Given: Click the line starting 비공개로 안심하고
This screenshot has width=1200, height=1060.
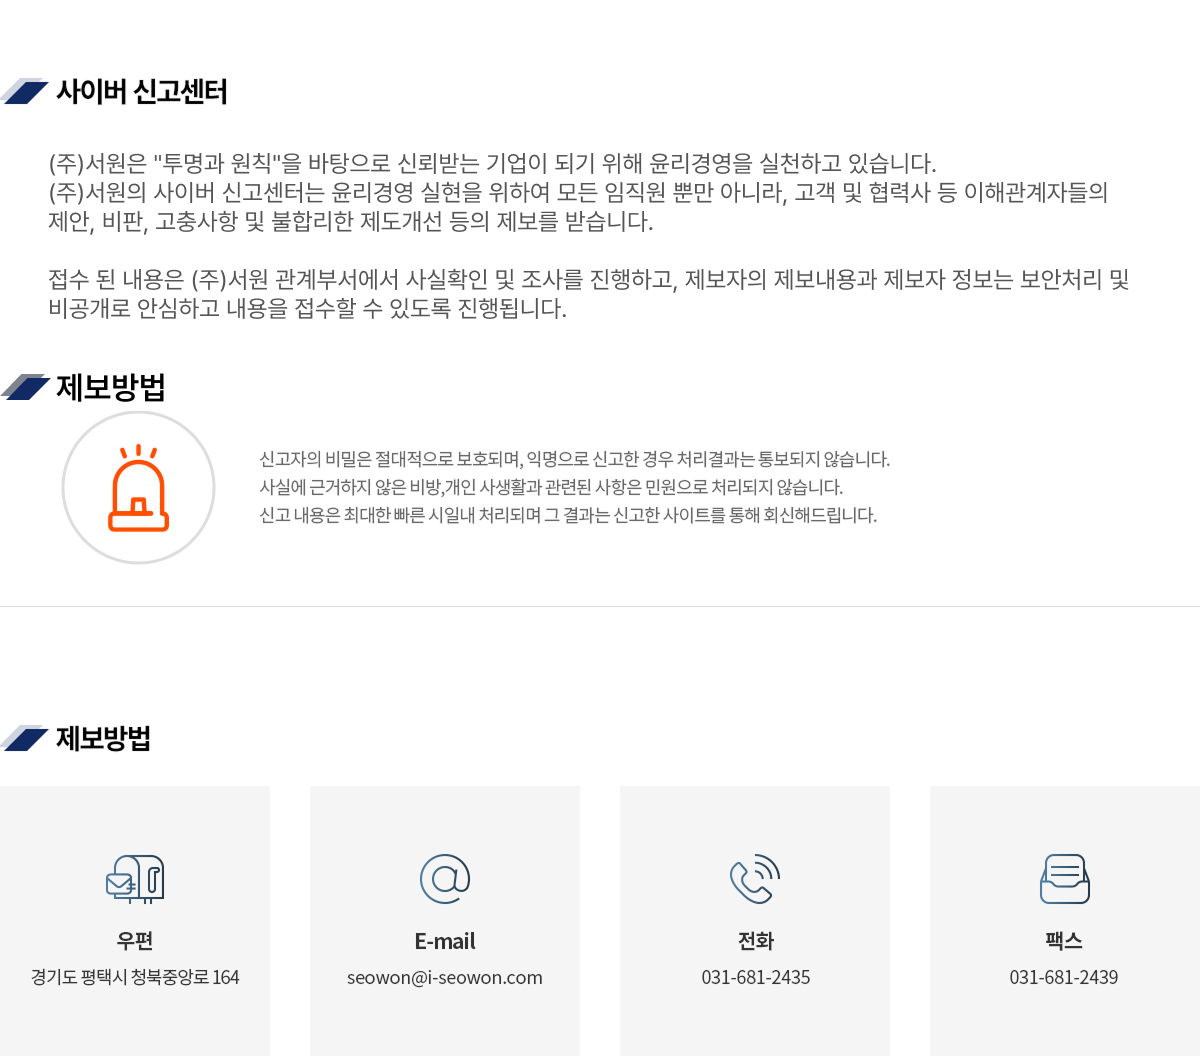Looking at the screenshot, I should tap(308, 309).
